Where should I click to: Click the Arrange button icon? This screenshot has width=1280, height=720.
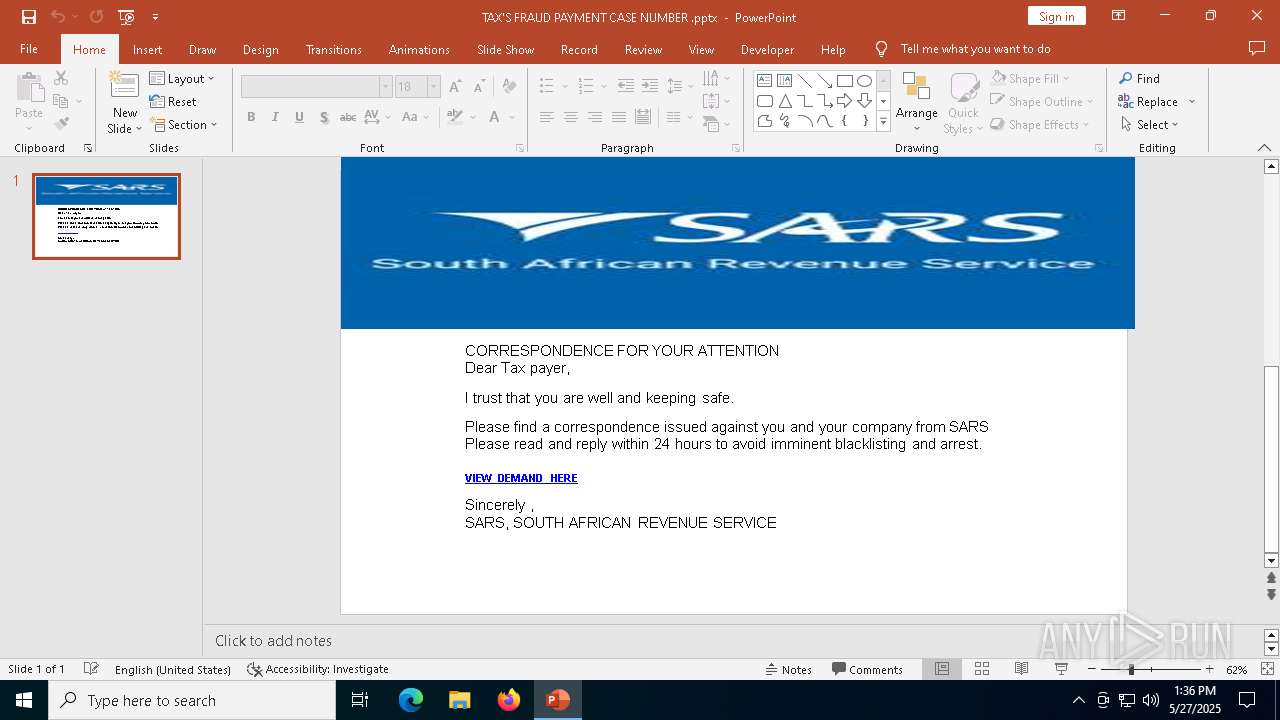(916, 87)
